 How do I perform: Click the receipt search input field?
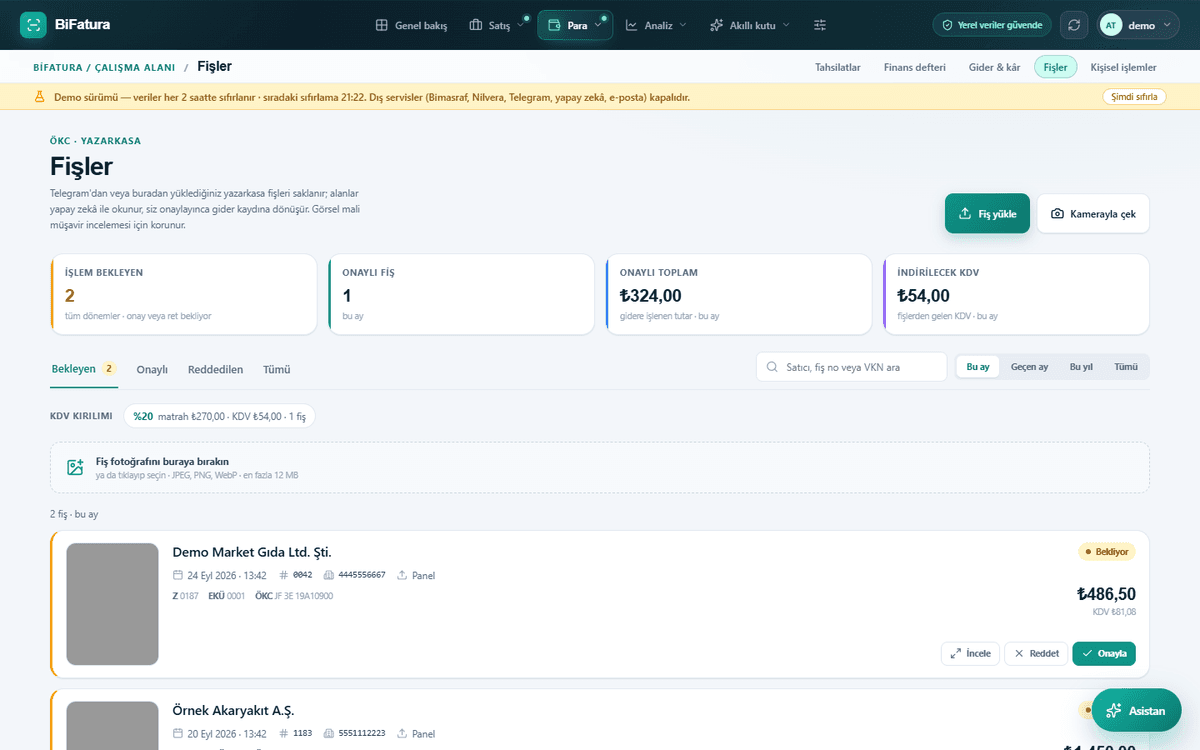(852, 367)
